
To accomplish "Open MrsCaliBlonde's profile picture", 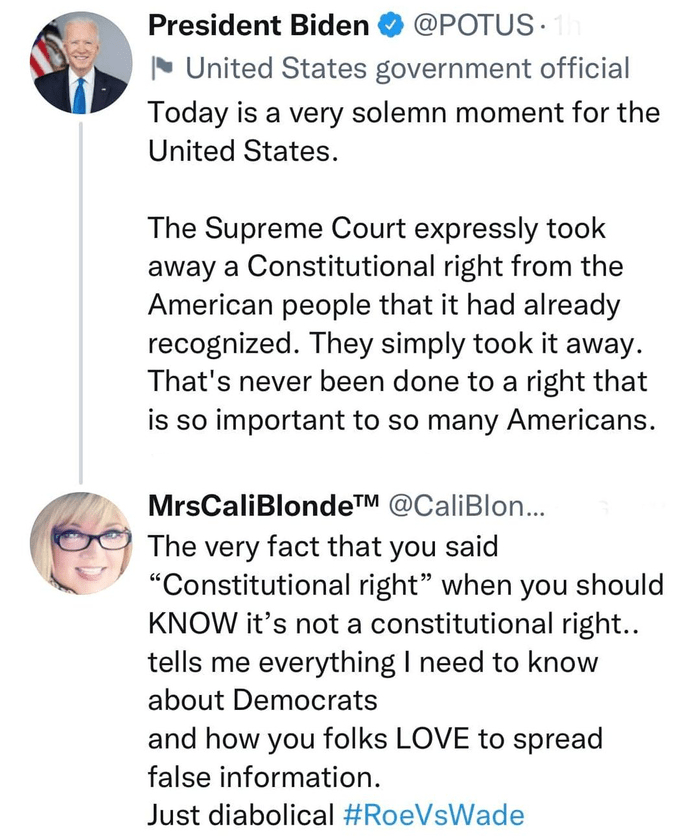I will point(81,543).
